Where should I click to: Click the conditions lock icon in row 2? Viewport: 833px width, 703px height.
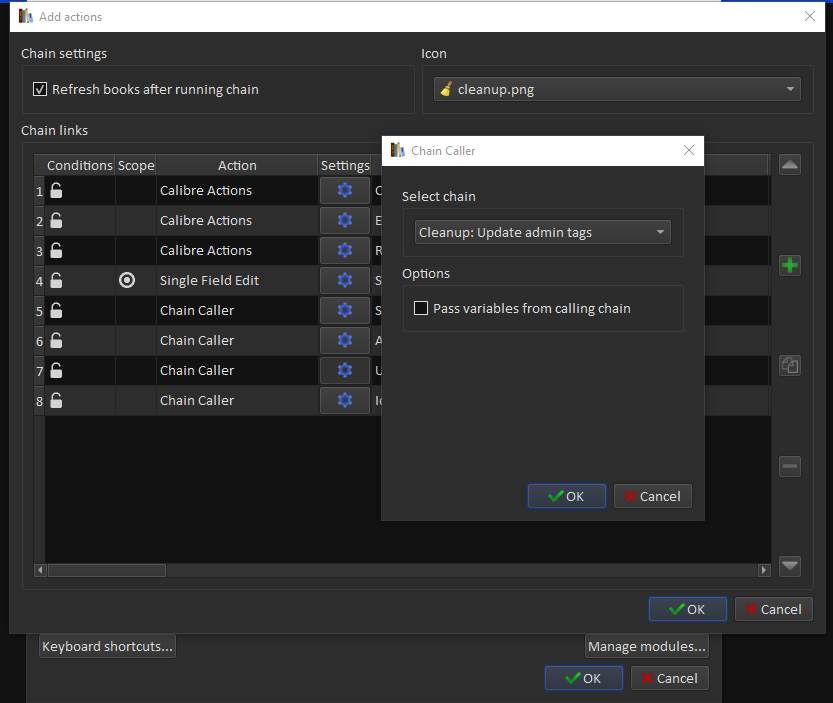[x=56, y=220]
